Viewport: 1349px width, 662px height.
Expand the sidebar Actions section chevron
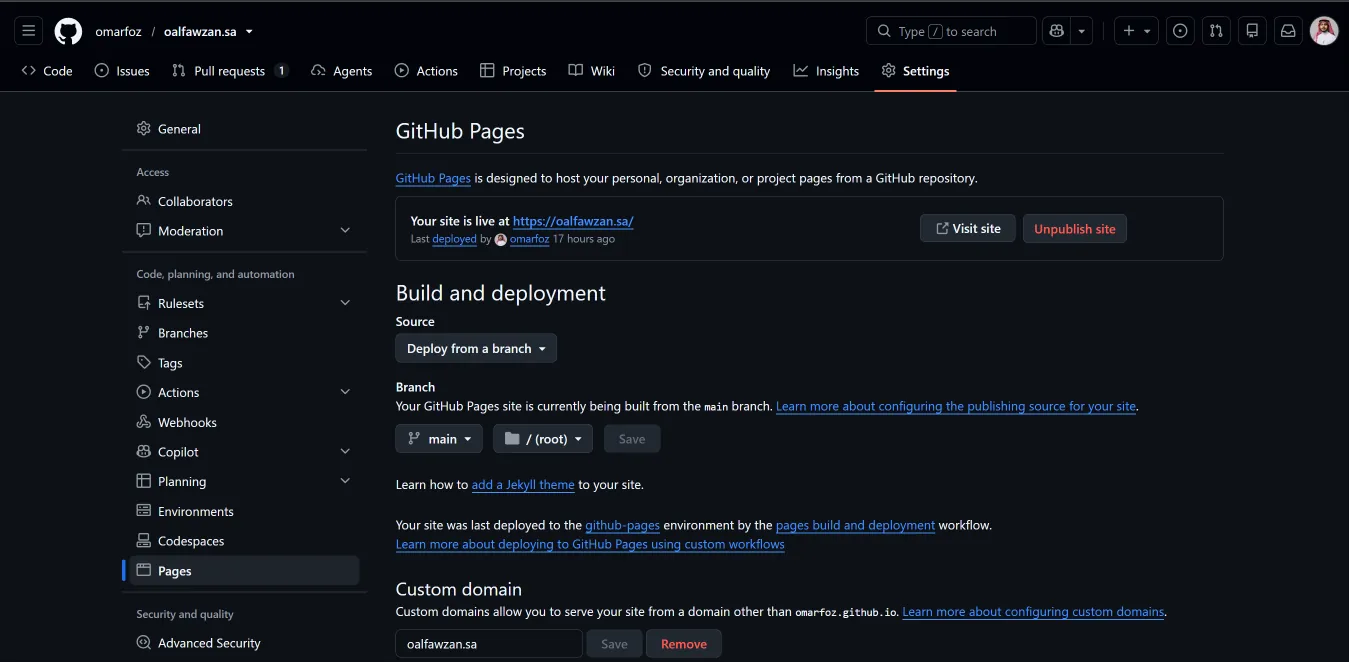tap(345, 392)
